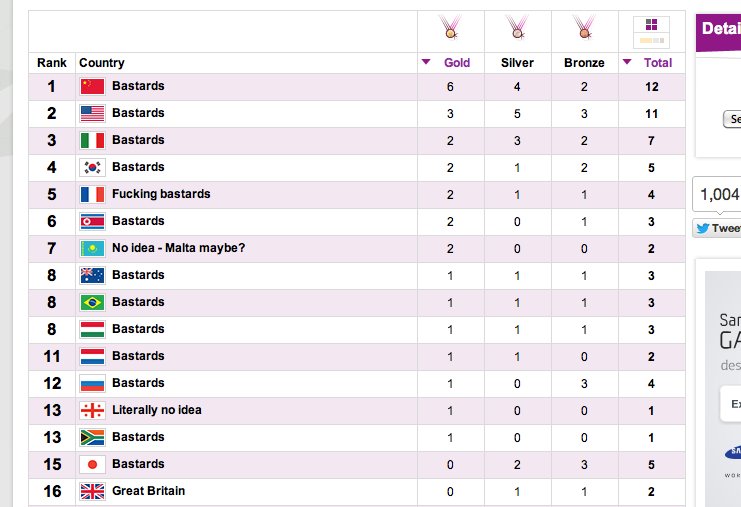Image resolution: width=741 pixels, height=507 pixels.
Task: Click the Union Jack flag beside Great Britain
Action: pyautogui.click(x=93, y=491)
